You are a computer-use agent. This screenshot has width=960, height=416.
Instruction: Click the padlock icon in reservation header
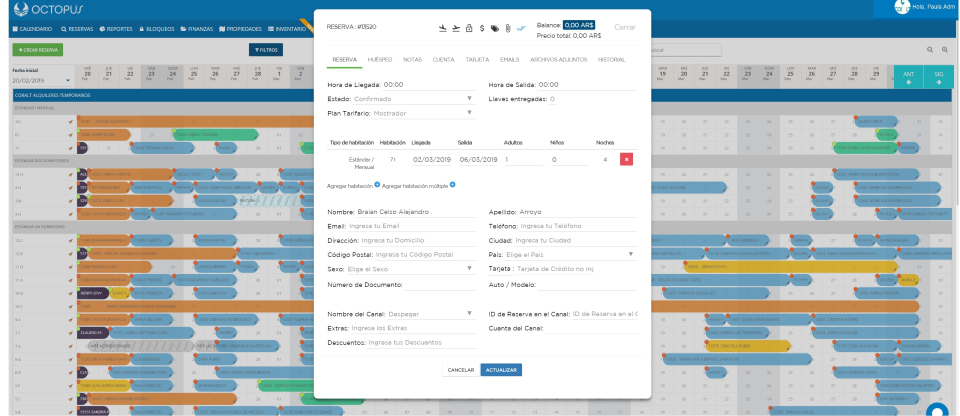click(469, 27)
